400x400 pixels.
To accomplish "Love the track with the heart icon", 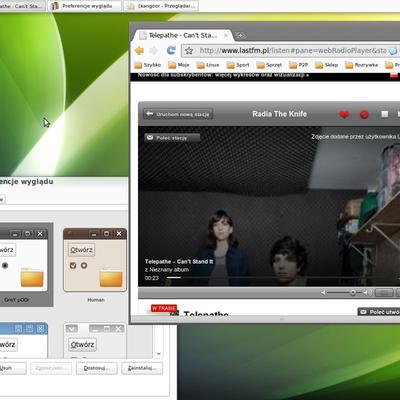I will coord(344,114).
